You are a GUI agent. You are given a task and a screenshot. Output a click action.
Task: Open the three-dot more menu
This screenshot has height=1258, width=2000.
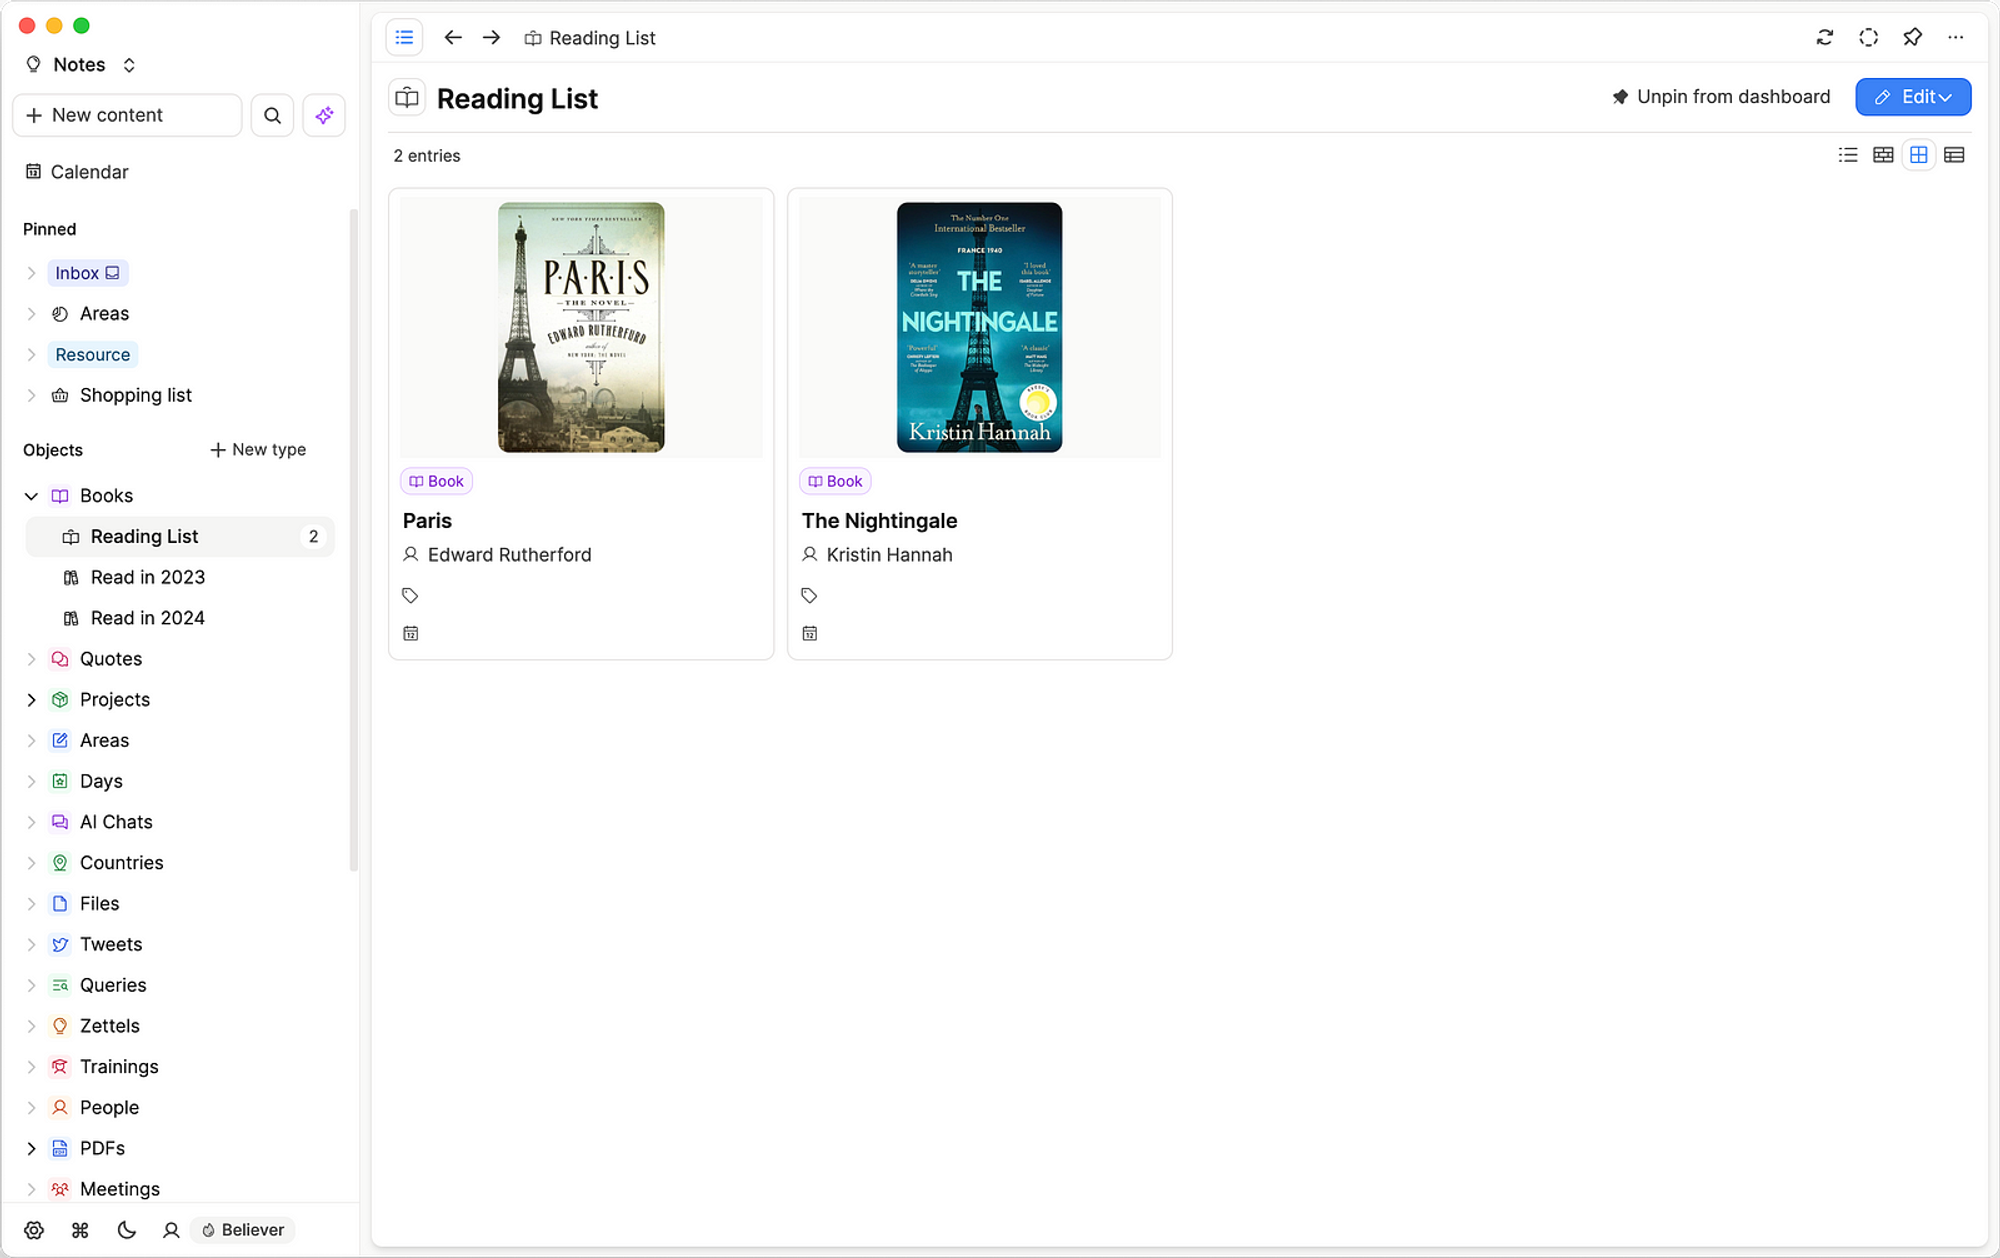(1955, 37)
